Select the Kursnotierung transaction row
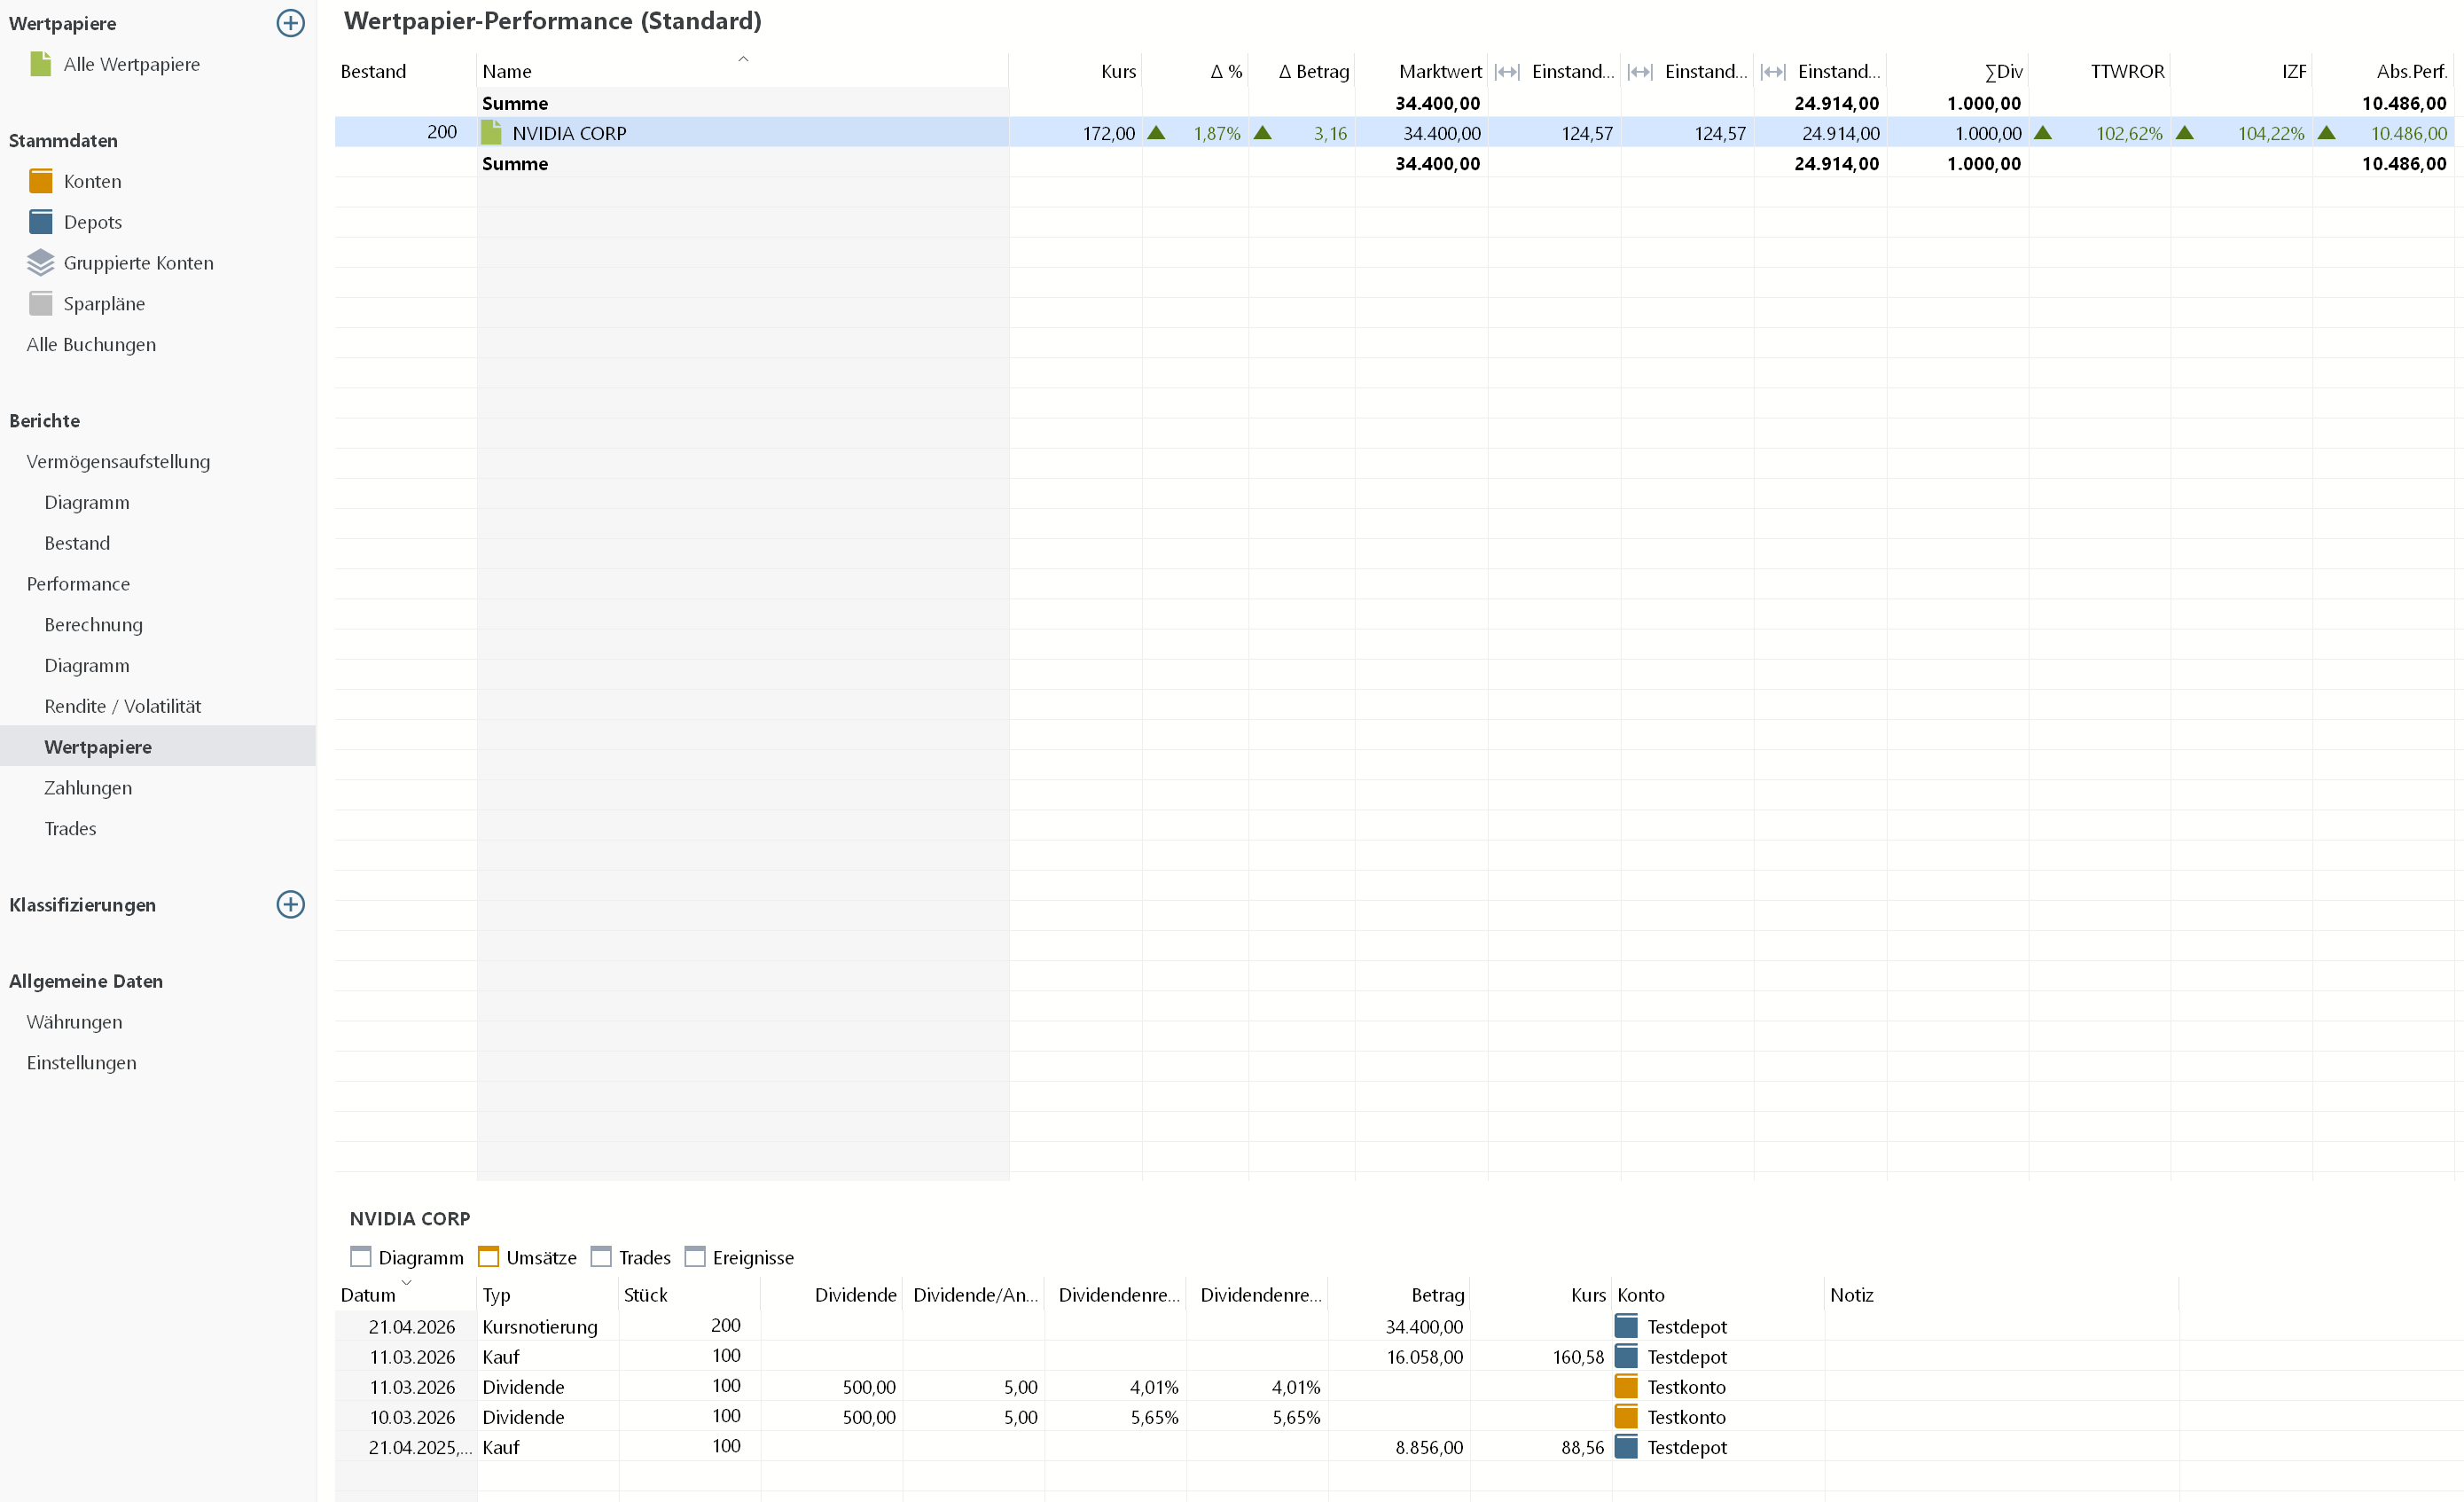 tap(540, 1327)
